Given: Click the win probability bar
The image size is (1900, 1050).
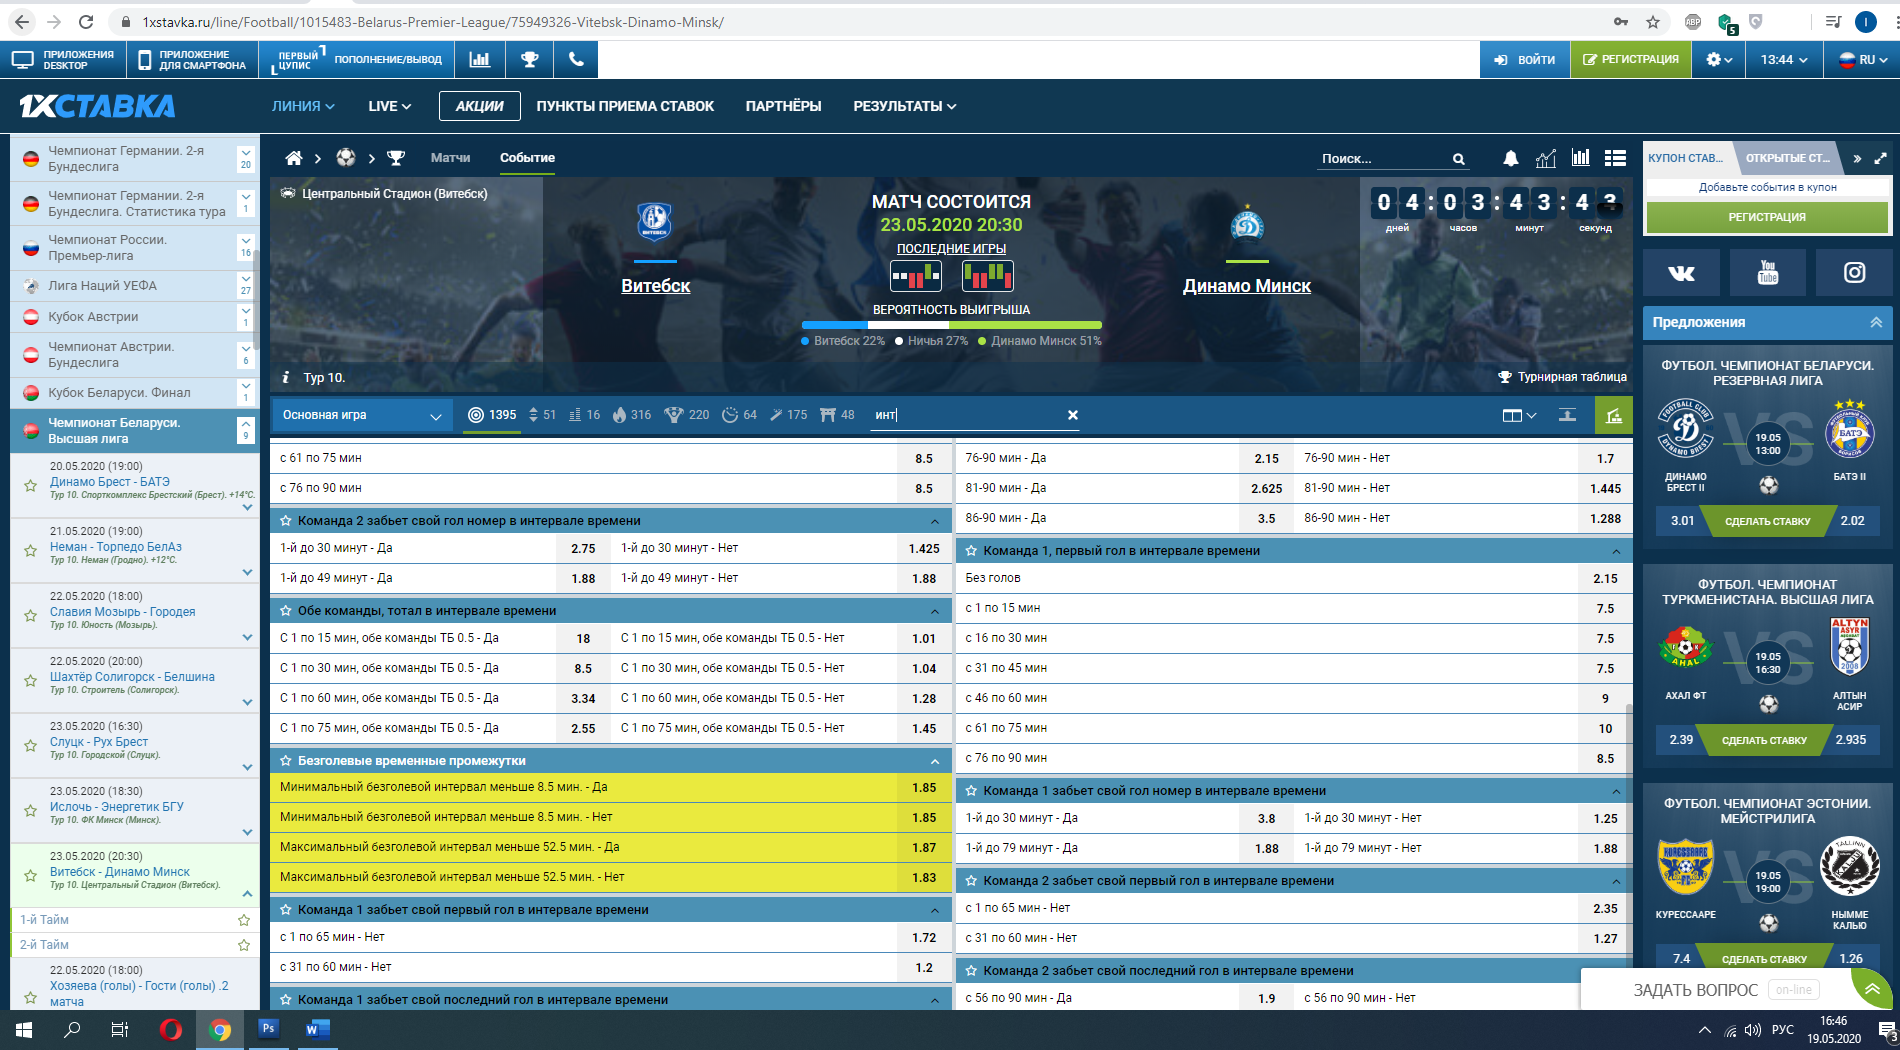Looking at the screenshot, I should (951, 325).
